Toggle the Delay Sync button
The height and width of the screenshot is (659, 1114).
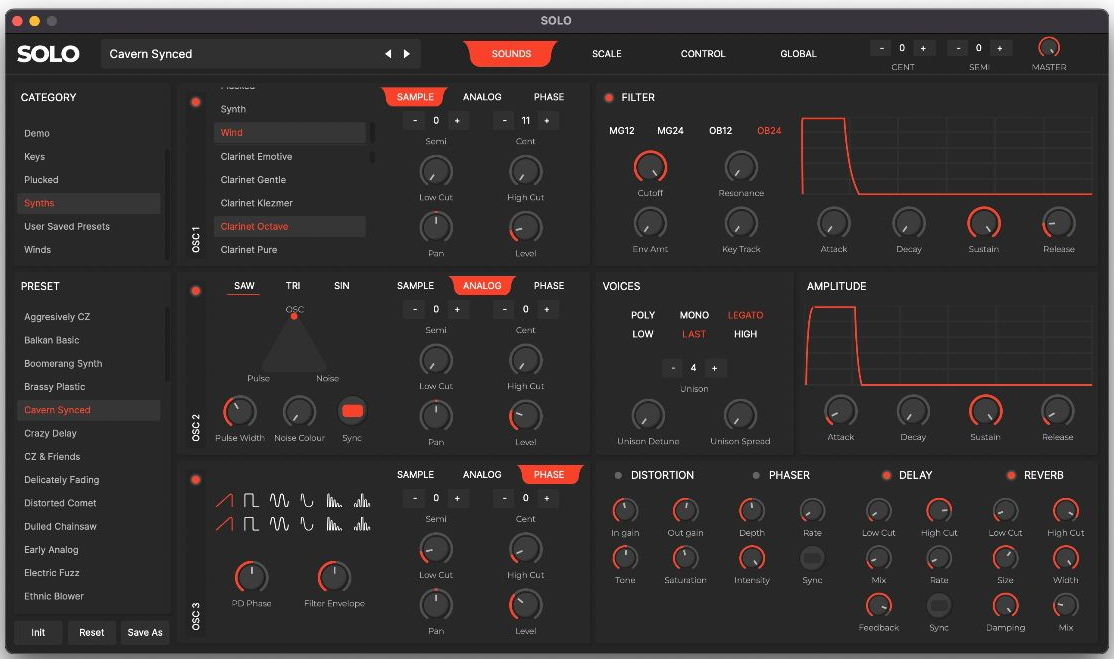[939, 605]
